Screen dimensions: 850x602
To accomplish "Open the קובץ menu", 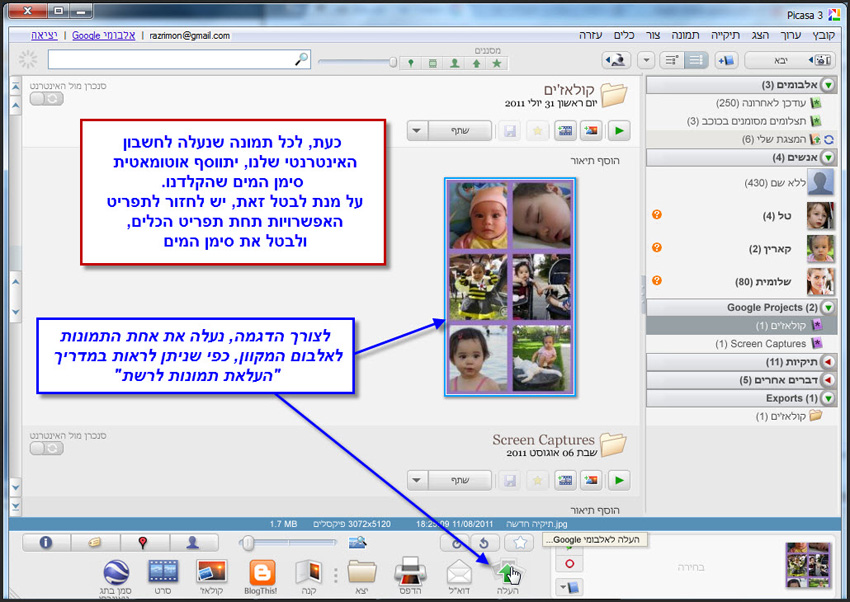I will pyautogui.click(x=823, y=35).
